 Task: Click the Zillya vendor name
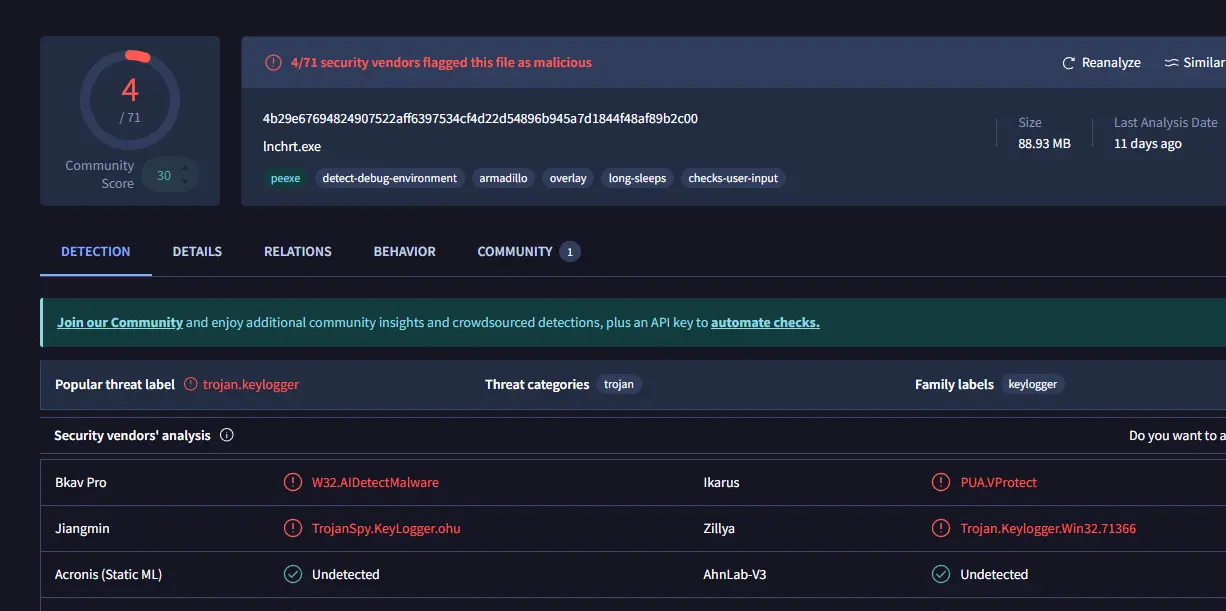pyautogui.click(x=719, y=528)
